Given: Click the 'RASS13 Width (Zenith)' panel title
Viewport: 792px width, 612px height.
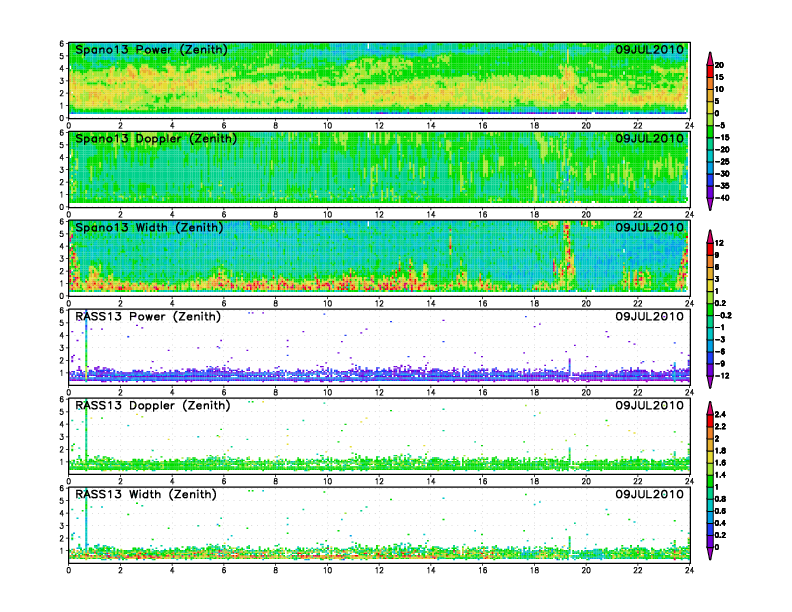Looking at the screenshot, I should (x=146, y=494).
